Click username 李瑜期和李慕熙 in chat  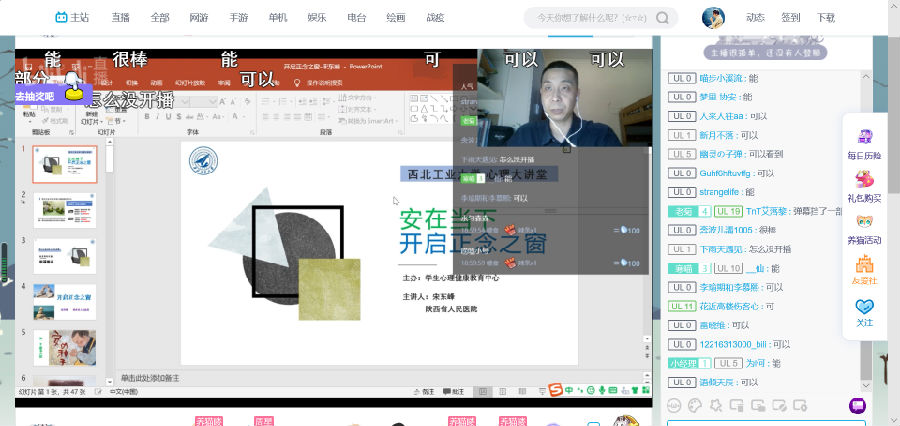730,287
